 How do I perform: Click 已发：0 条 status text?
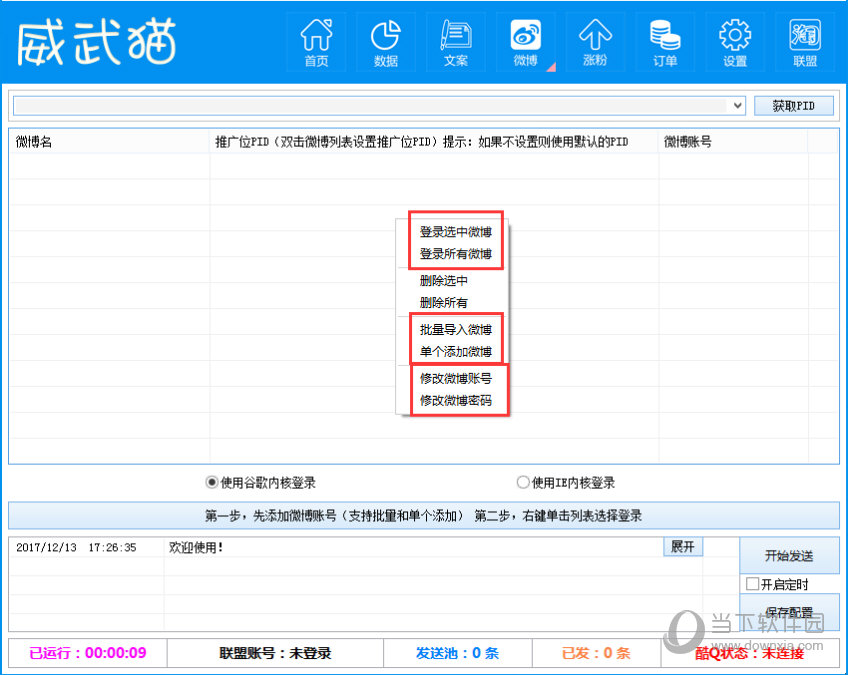click(x=596, y=653)
